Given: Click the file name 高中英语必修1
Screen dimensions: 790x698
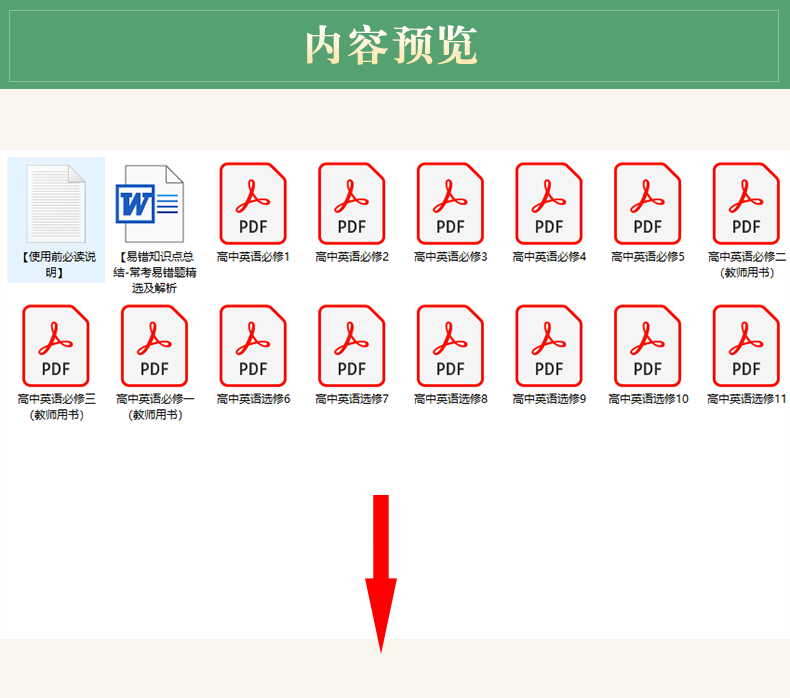Looking at the screenshot, I should tap(253, 257).
